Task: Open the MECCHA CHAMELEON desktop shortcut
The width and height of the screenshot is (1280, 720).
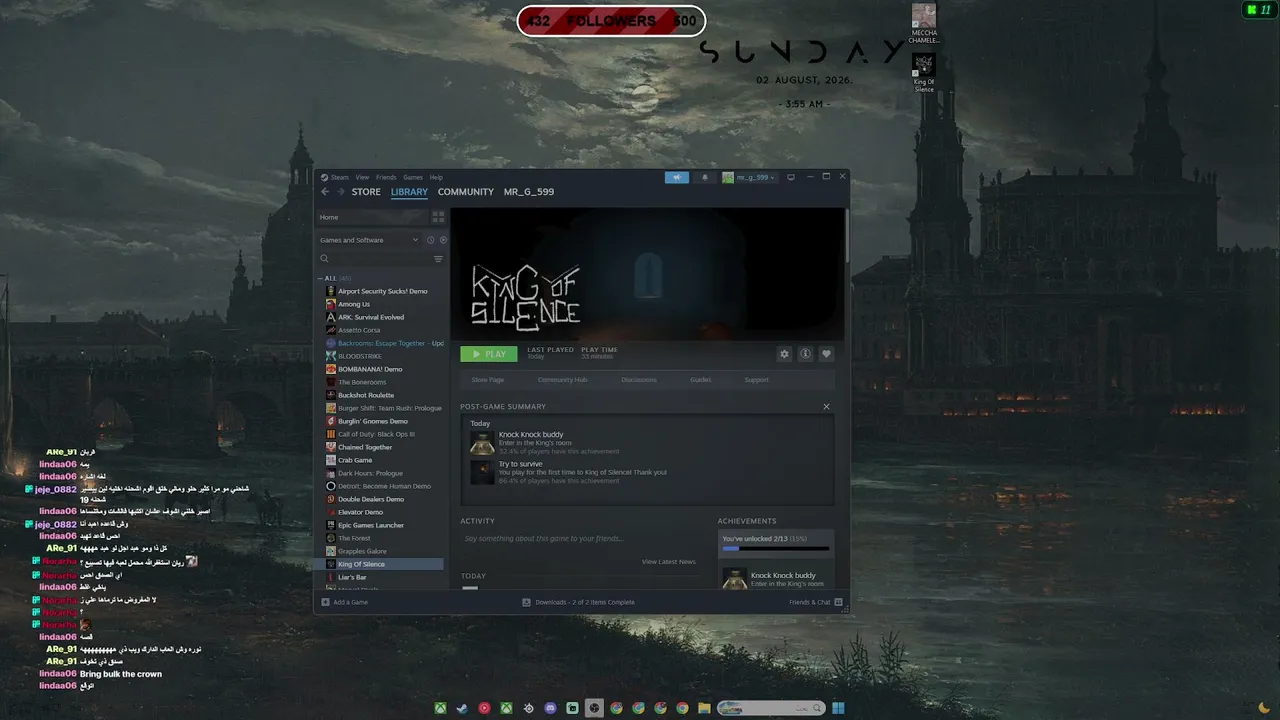Action: coord(924,24)
